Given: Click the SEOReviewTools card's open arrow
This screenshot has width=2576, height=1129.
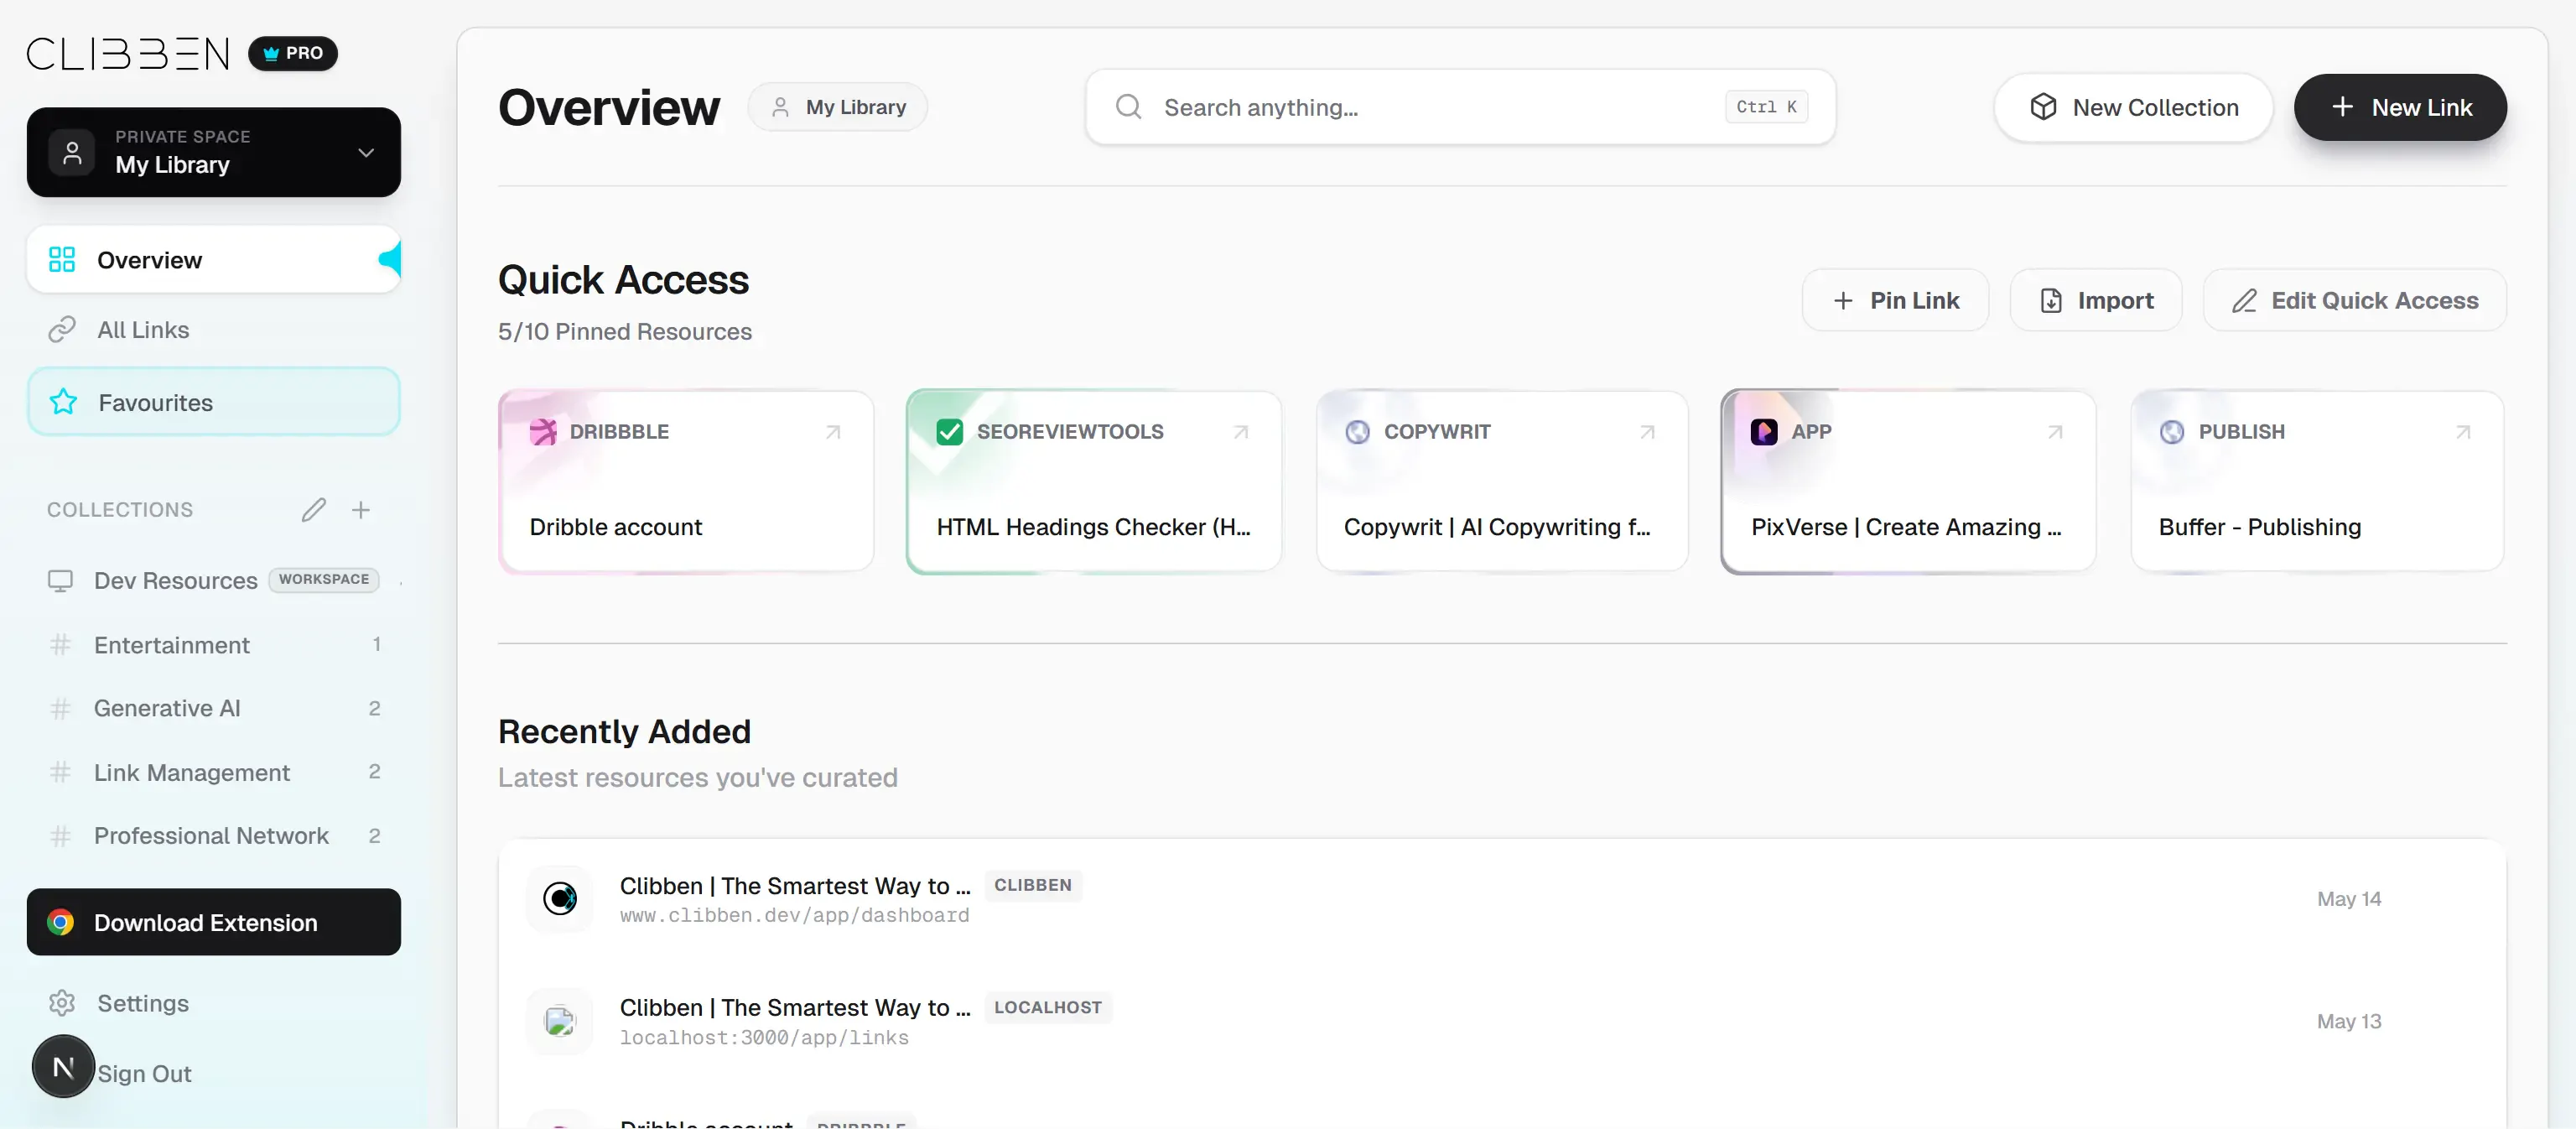Looking at the screenshot, I should click(x=1241, y=432).
